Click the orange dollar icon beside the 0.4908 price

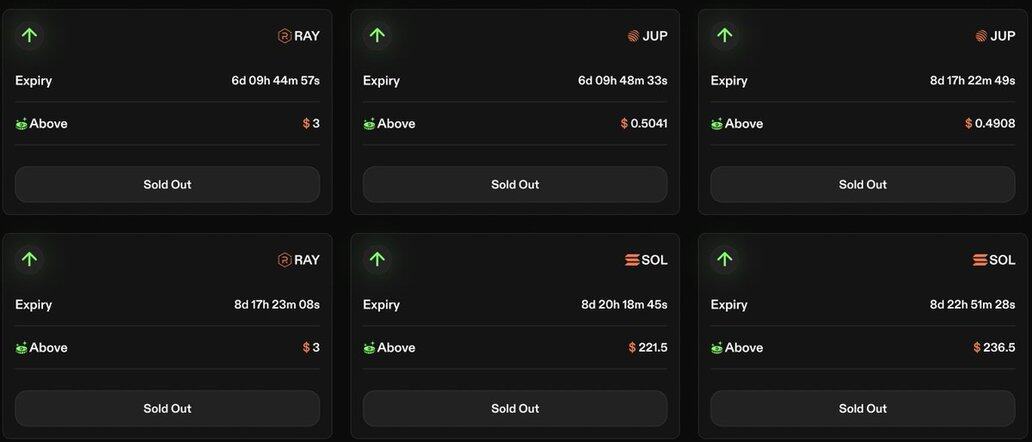pyautogui.click(x=969, y=124)
